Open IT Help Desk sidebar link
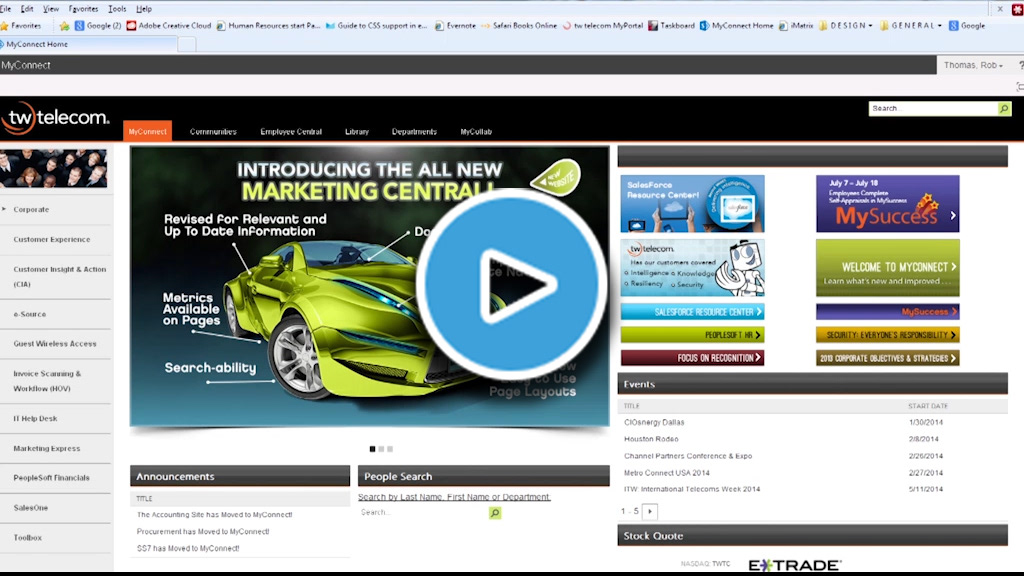 [x=35, y=419]
